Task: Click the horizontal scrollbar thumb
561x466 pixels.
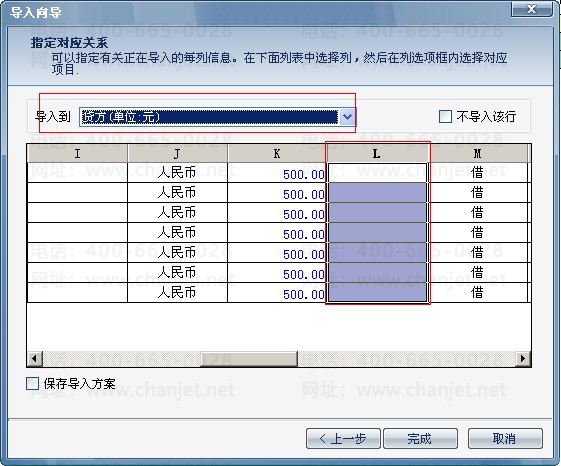Action: point(249,358)
